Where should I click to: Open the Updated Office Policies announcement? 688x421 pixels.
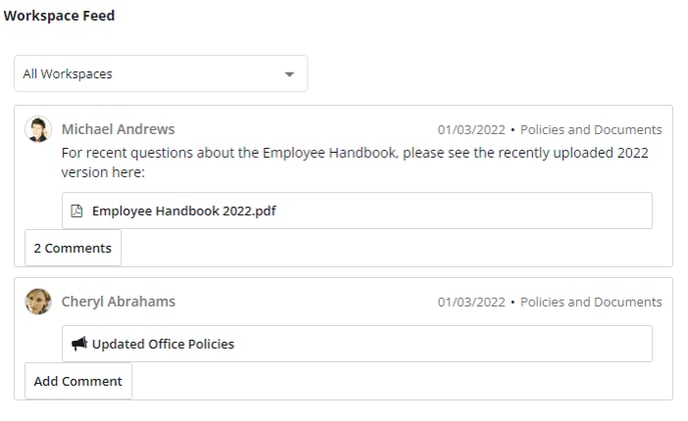click(163, 344)
